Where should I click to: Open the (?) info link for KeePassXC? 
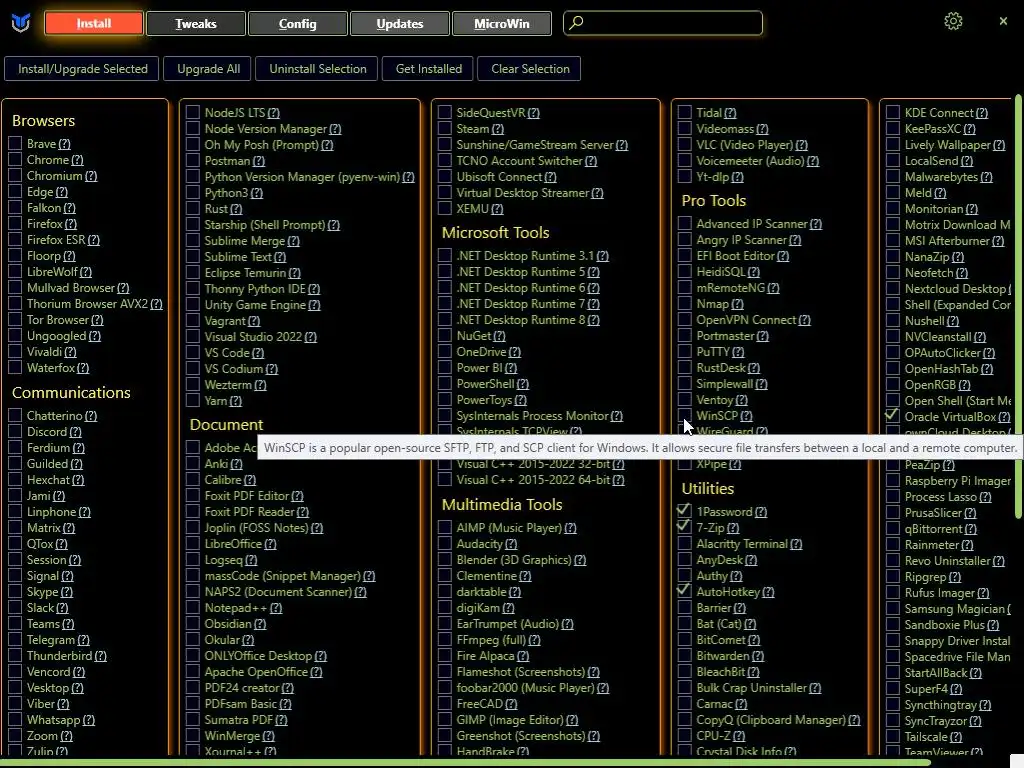tap(969, 129)
